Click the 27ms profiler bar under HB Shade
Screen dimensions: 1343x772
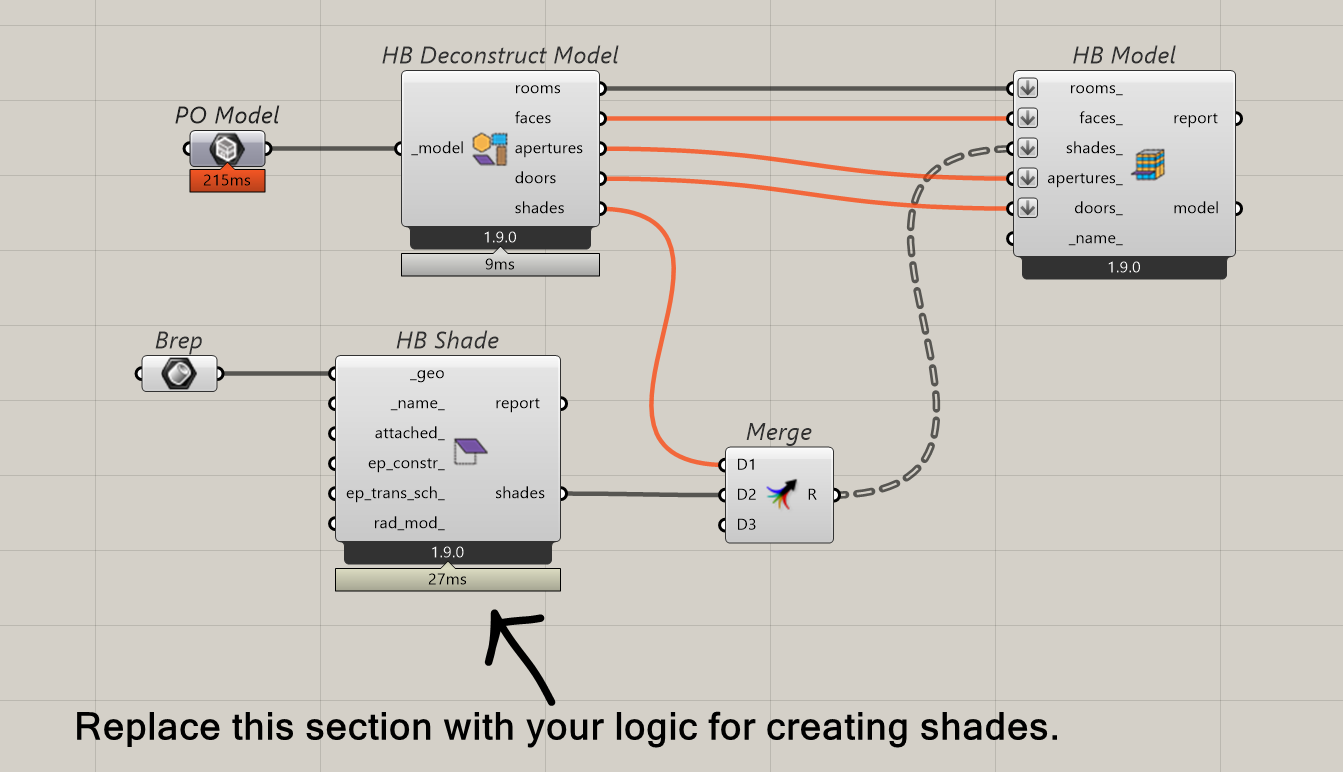[x=448, y=579]
